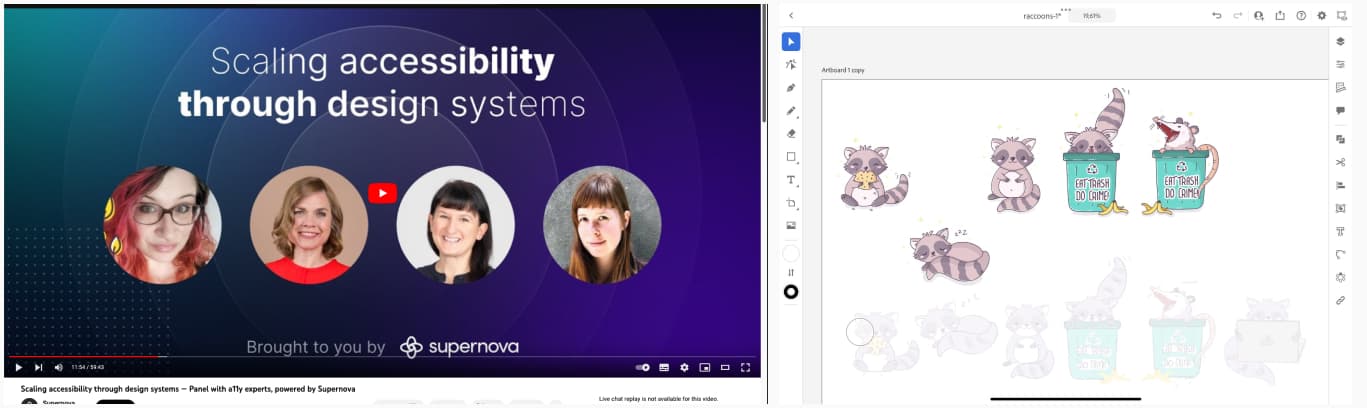The width and height of the screenshot is (1367, 408).
Task: Click the sleeping raccoon illustration
Action: (949, 255)
